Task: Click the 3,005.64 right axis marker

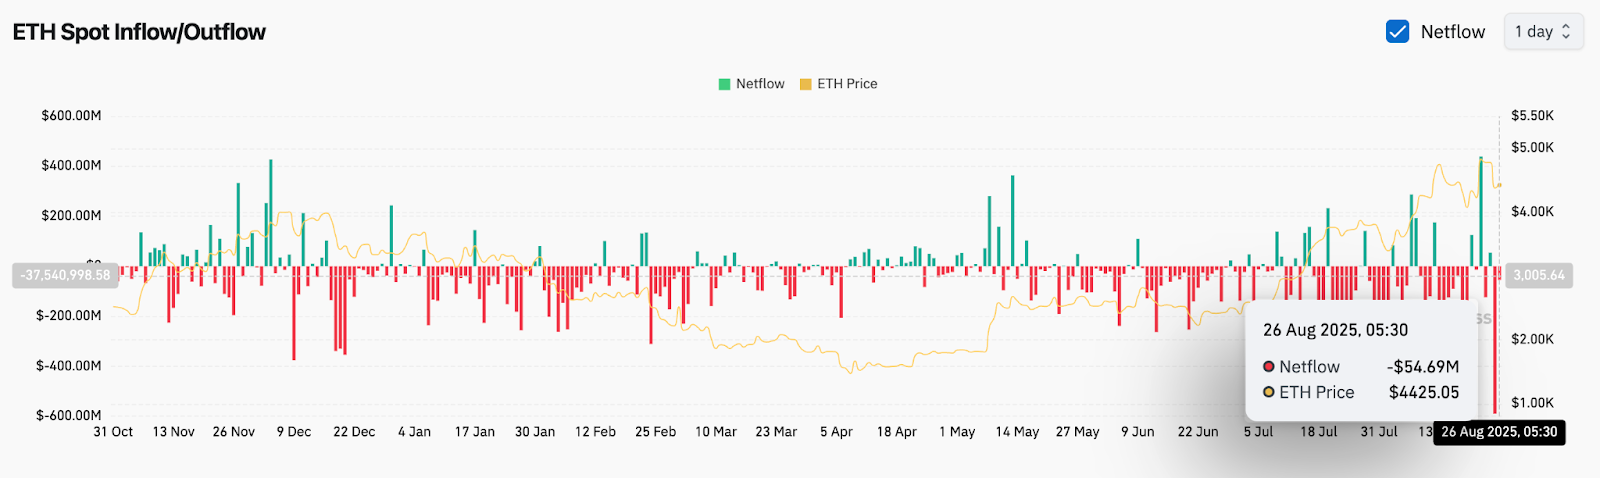Action: 1539,275
